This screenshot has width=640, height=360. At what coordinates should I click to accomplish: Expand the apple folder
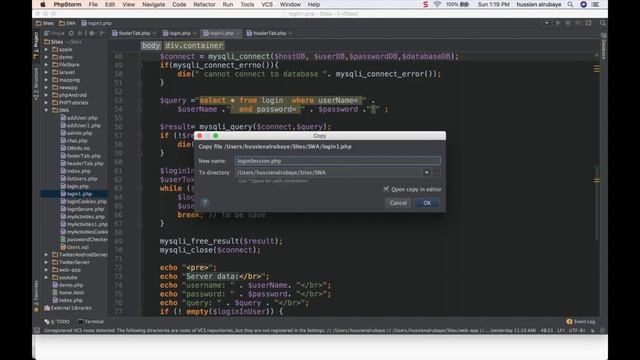(x=46, y=49)
